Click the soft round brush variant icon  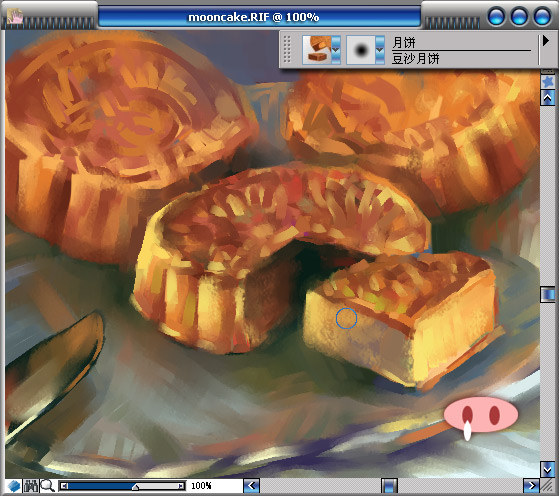tap(361, 50)
